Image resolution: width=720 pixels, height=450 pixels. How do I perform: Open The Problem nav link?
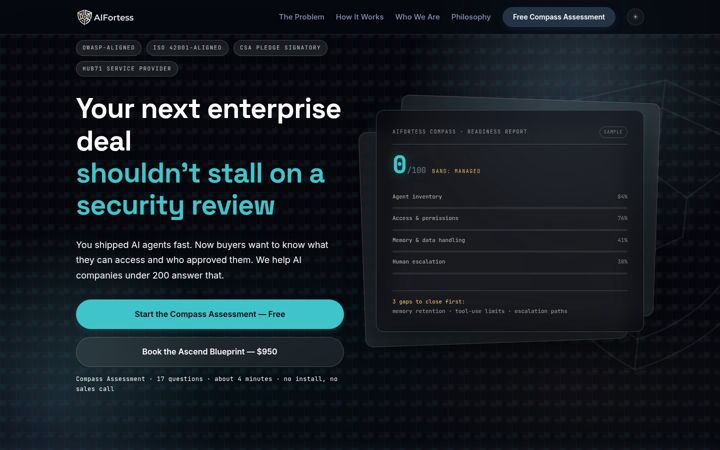coord(301,17)
